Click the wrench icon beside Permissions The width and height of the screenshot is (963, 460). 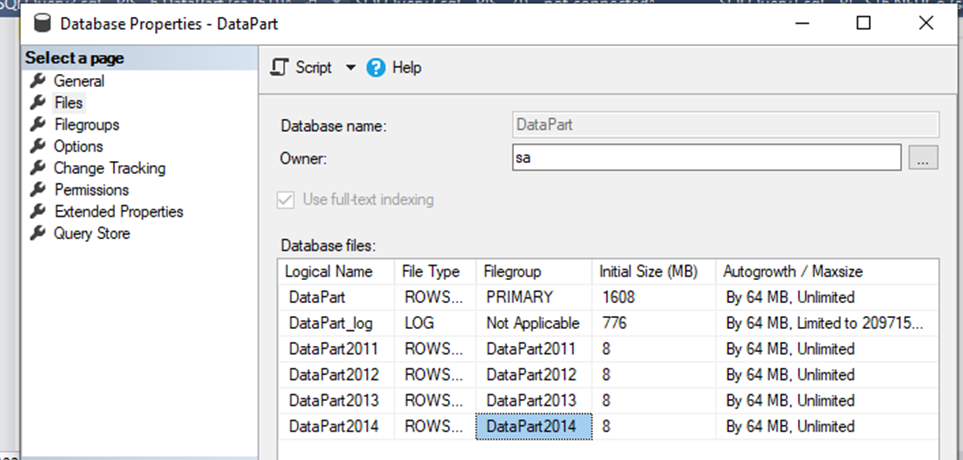[38, 190]
